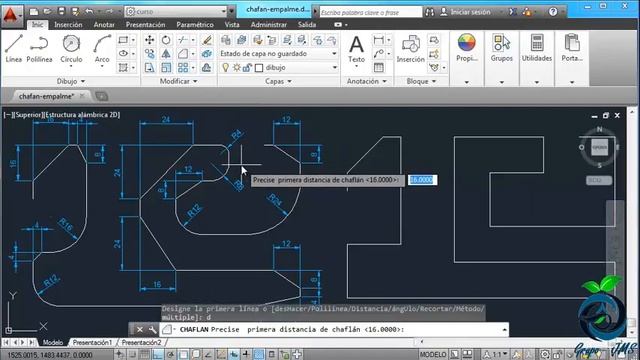Click the layer color swatch beside dibujo
The image size is (640, 360).
point(259,68)
